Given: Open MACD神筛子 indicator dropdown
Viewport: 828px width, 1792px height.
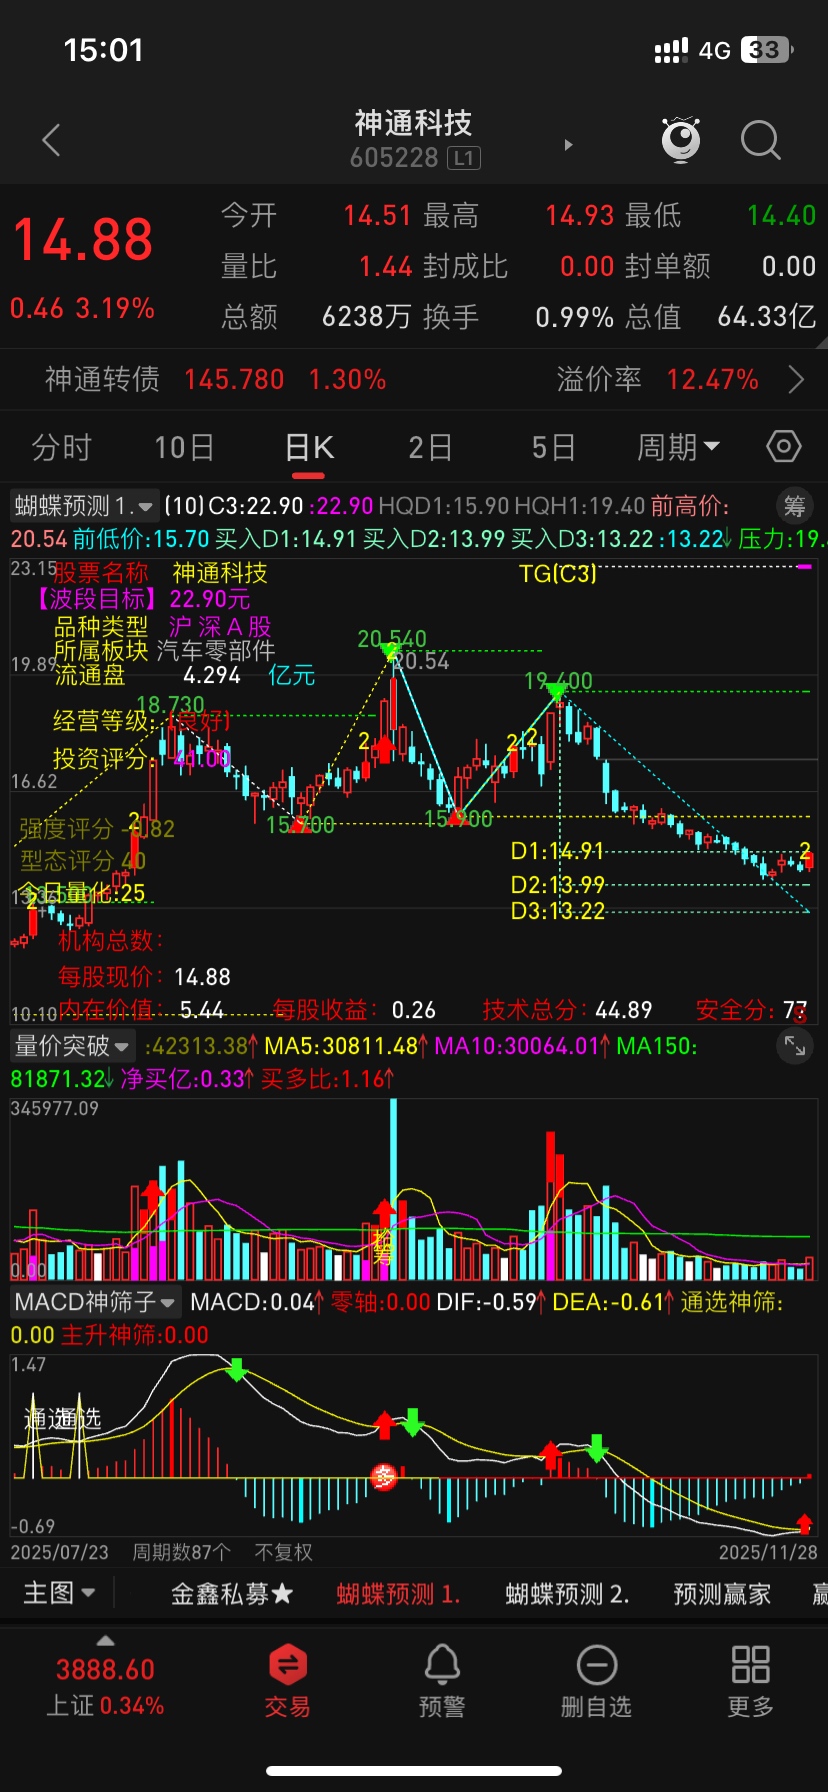Looking at the screenshot, I should click(x=95, y=1302).
